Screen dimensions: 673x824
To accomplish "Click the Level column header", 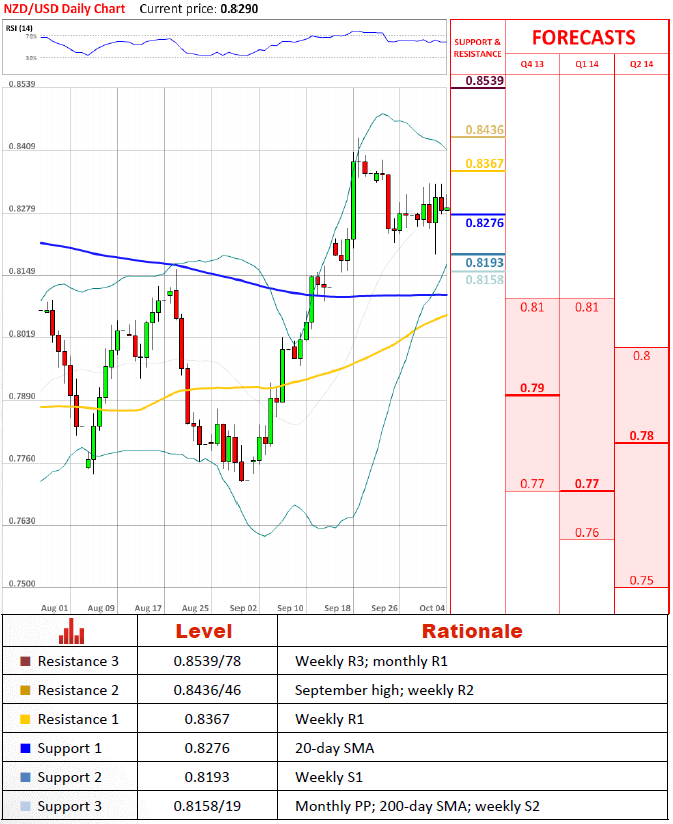I will click(204, 631).
